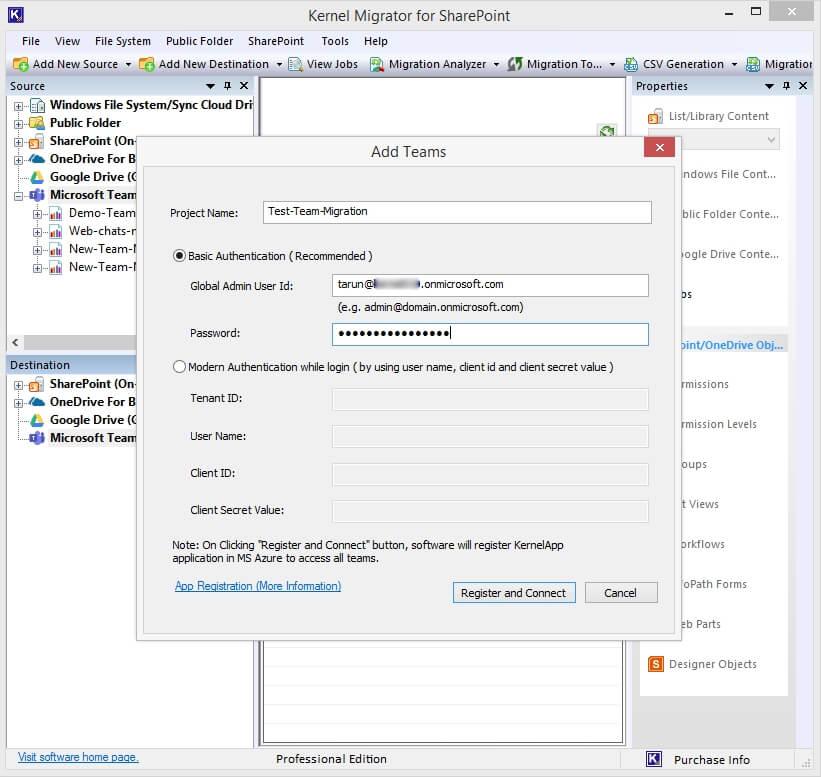The height and width of the screenshot is (777, 821).
Task: Click Register and Connect button
Action: [514, 593]
